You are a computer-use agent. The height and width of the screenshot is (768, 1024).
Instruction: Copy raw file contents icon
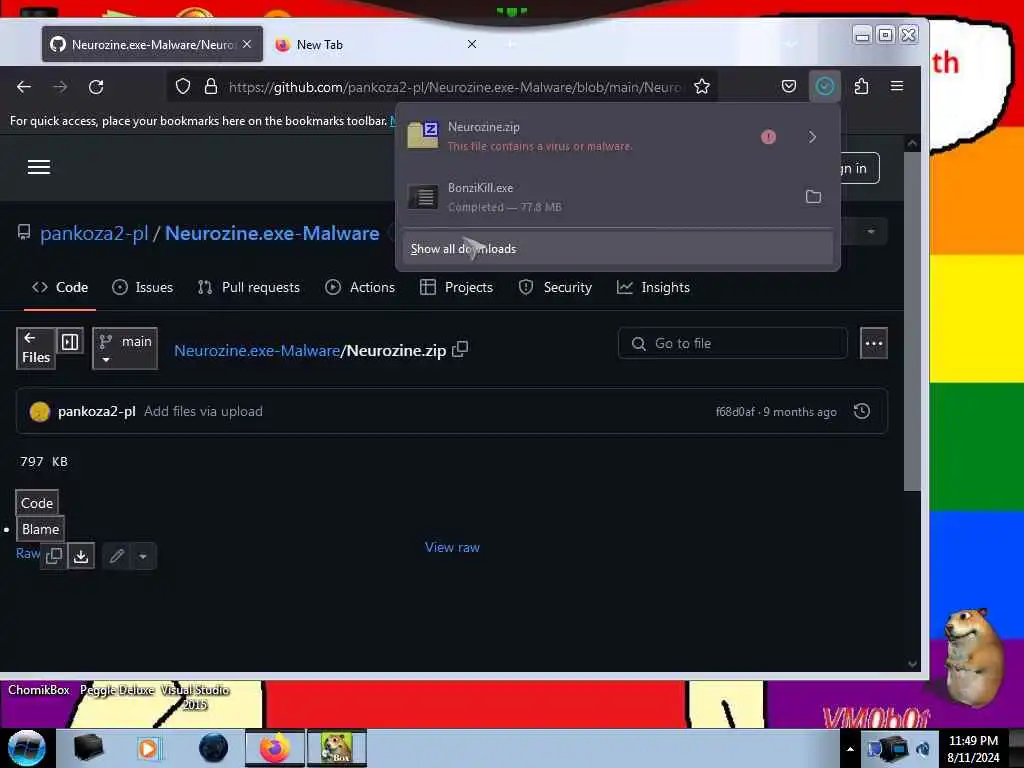pyautogui.click(x=54, y=556)
